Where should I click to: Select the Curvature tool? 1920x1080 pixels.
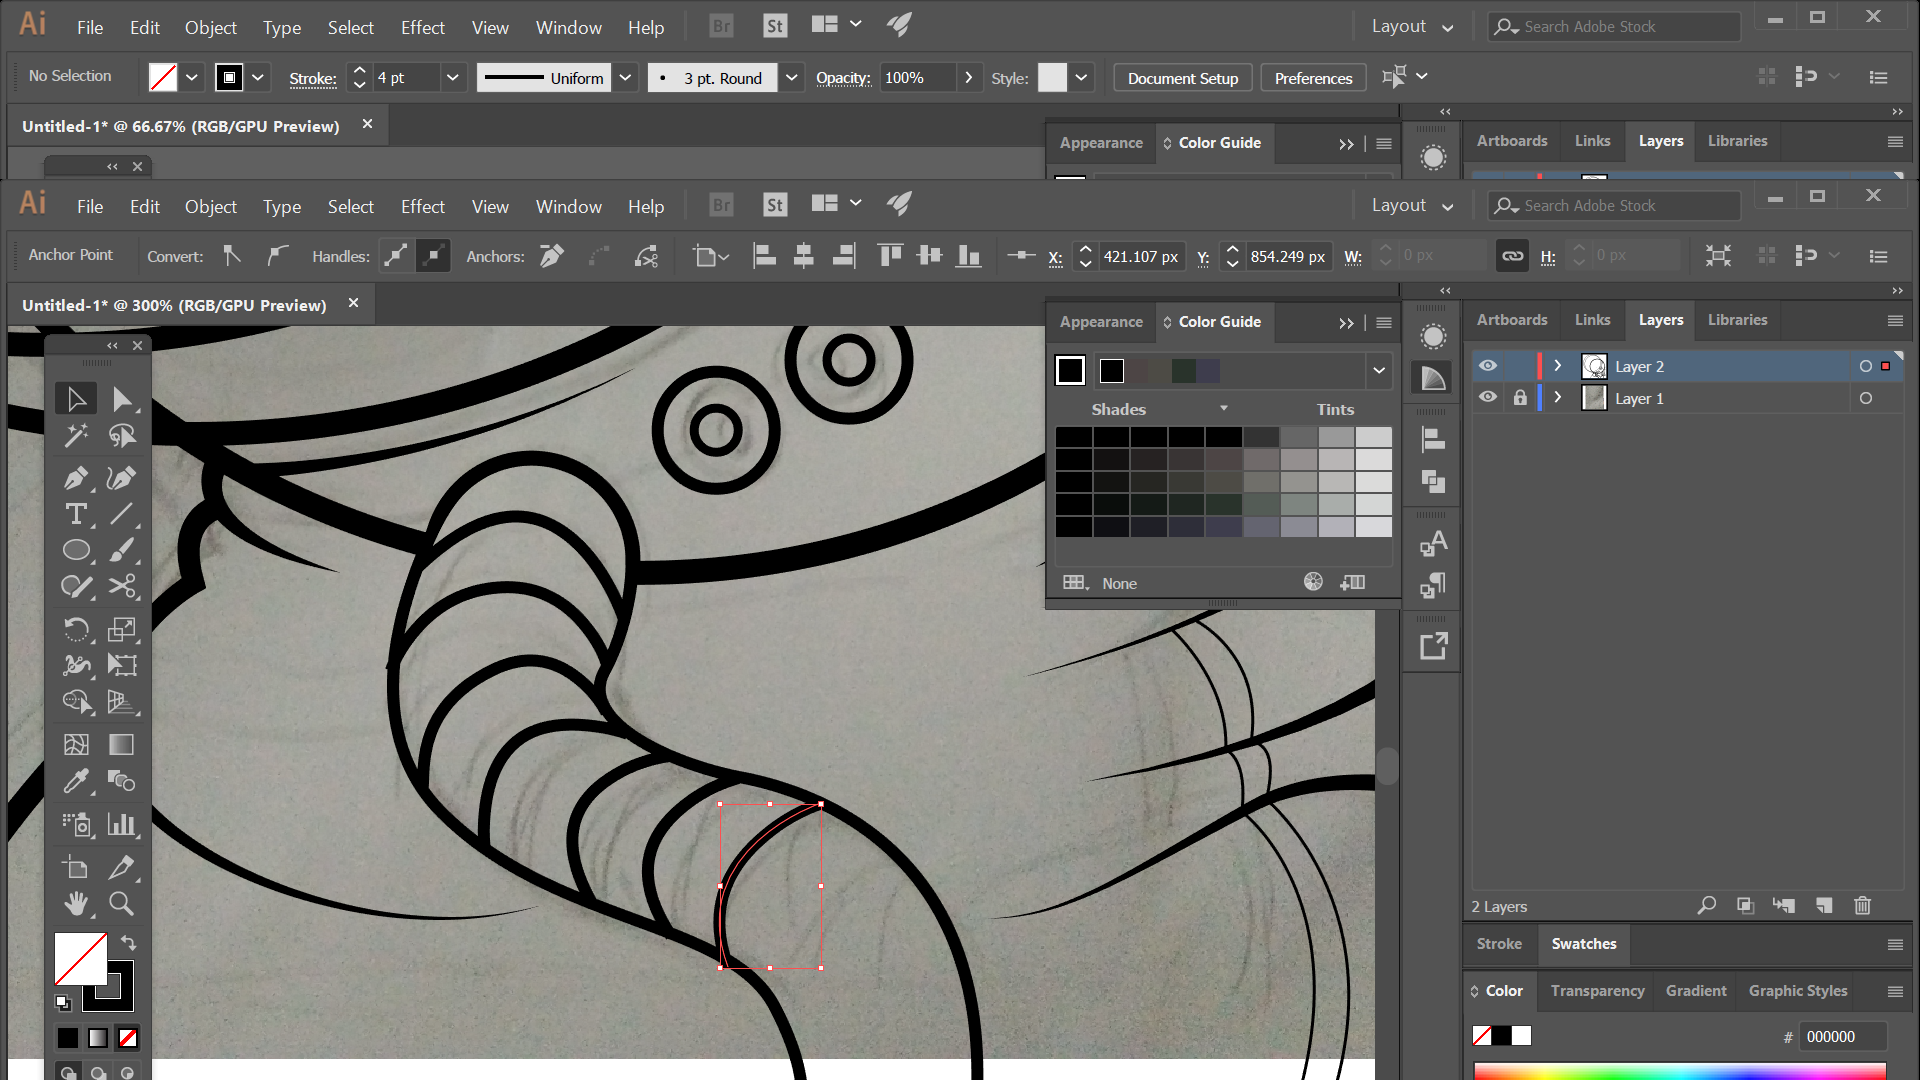coord(122,478)
